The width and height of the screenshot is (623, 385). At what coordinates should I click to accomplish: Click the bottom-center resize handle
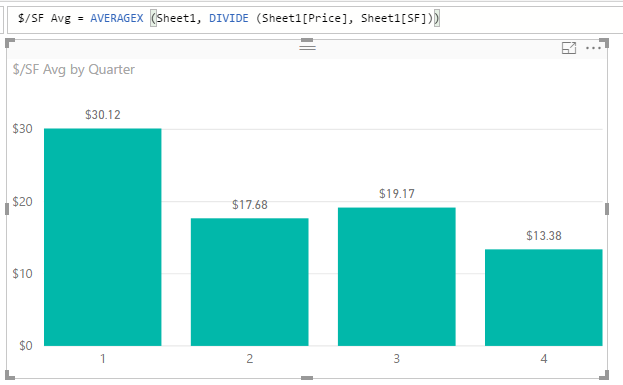pos(307,378)
